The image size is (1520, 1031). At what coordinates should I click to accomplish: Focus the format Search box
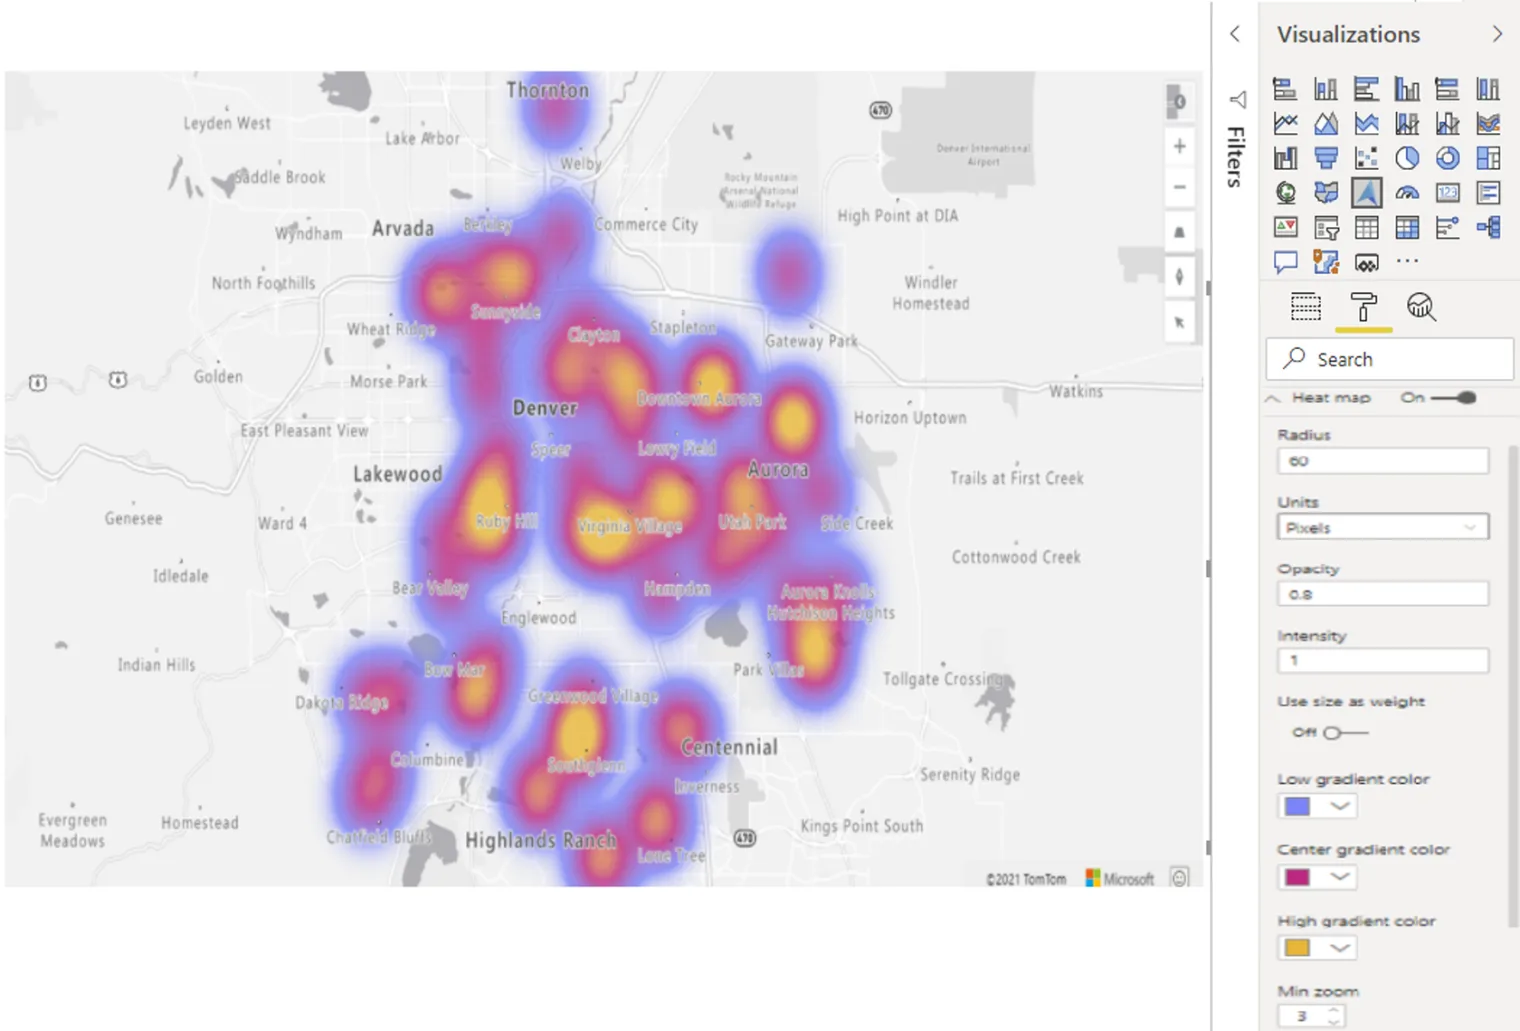[1390, 359]
